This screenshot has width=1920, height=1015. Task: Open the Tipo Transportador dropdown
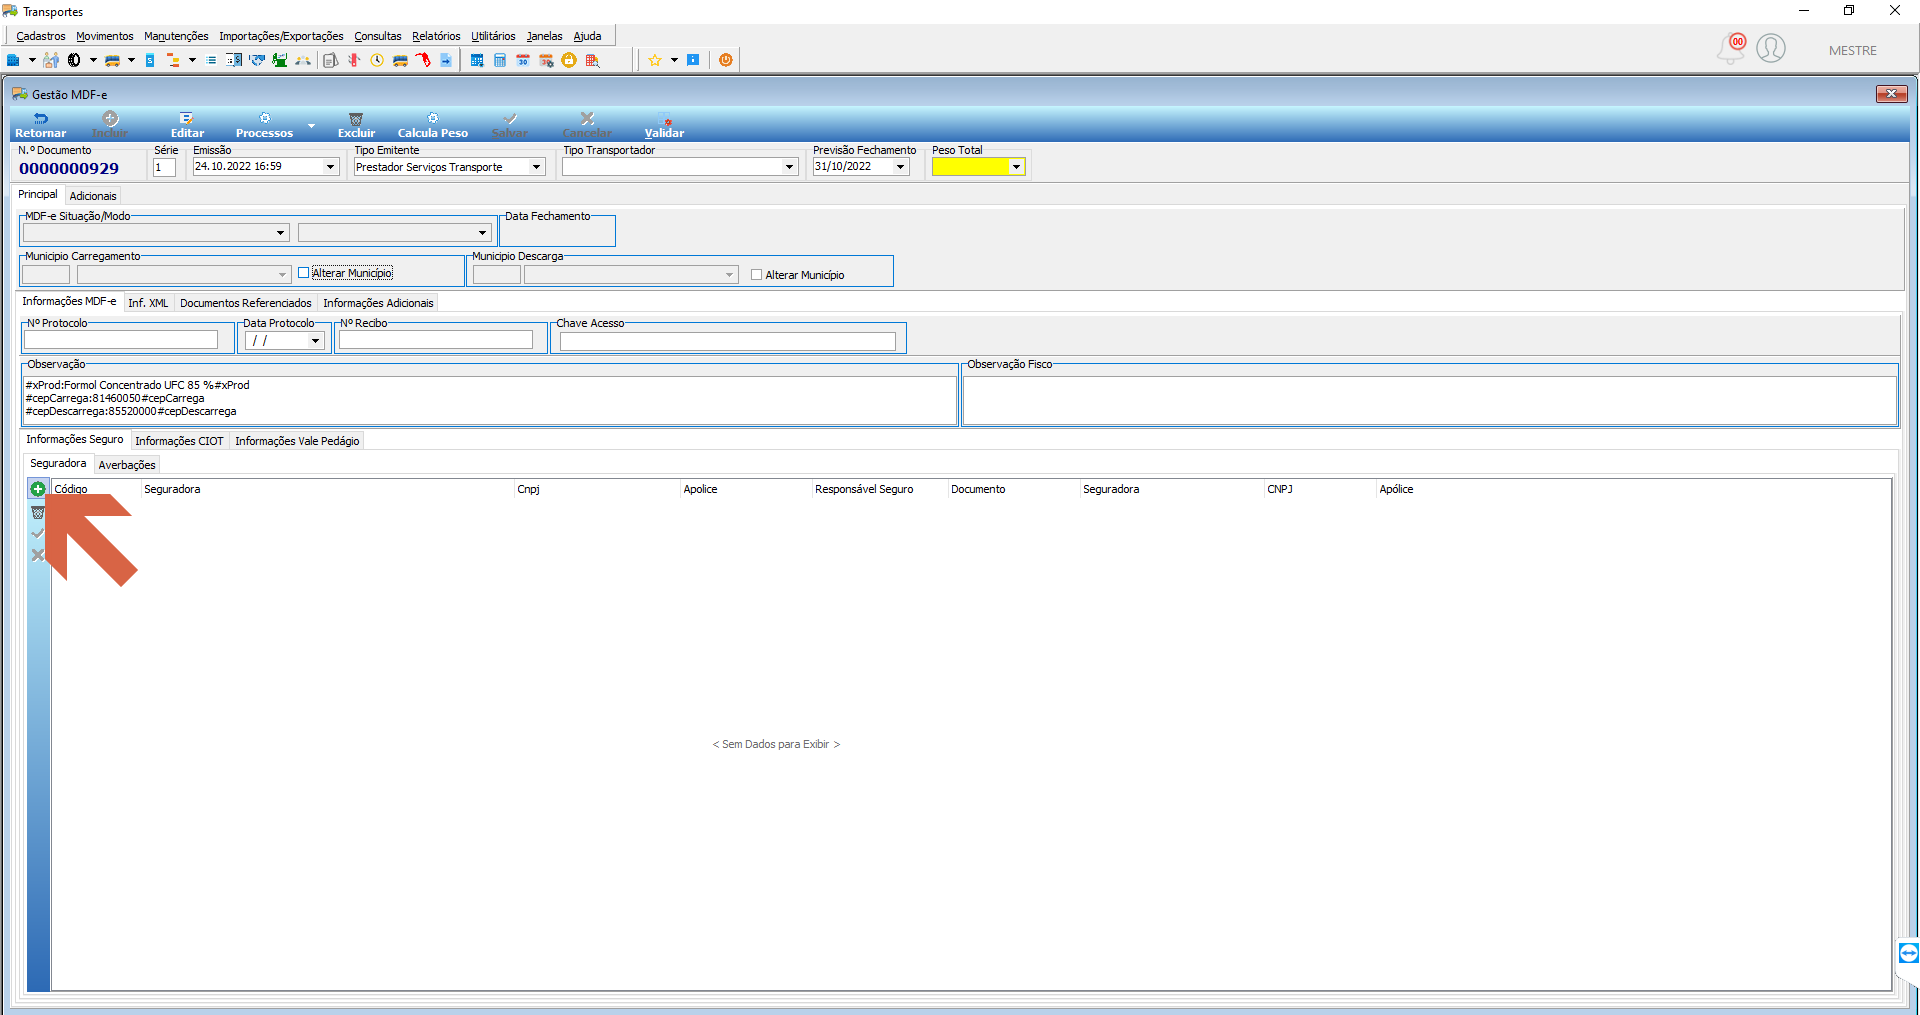click(789, 167)
